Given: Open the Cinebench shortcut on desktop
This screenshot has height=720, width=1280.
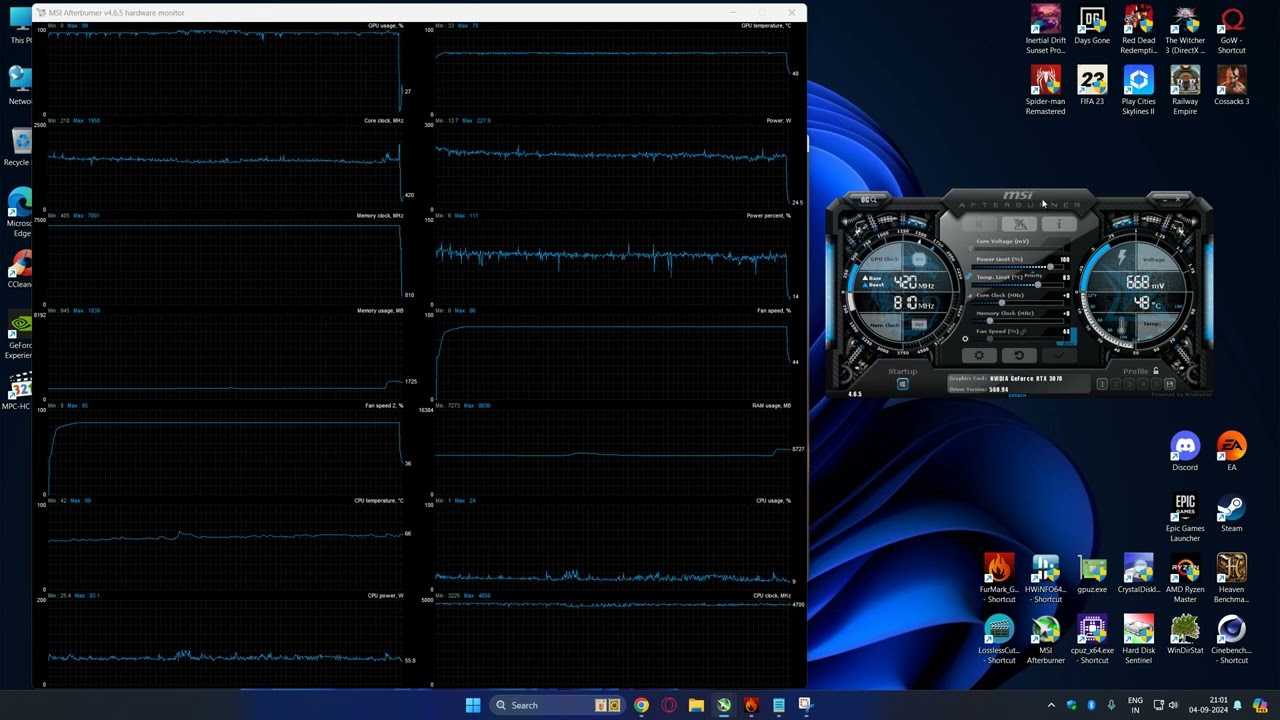Looking at the screenshot, I should [1232, 640].
